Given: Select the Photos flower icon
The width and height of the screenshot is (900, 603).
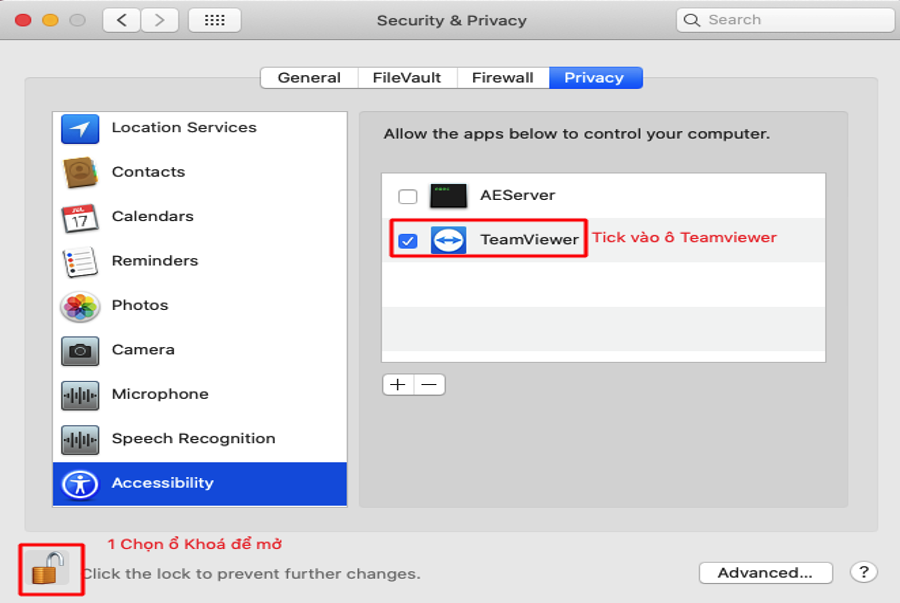Looking at the screenshot, I should [x=80, y=306].
